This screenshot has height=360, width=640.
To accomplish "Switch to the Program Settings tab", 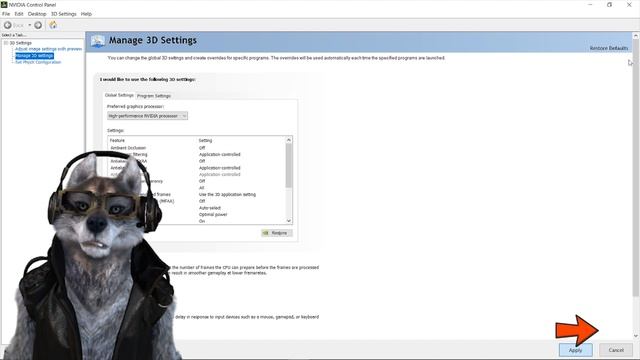I will coord(154,96).
